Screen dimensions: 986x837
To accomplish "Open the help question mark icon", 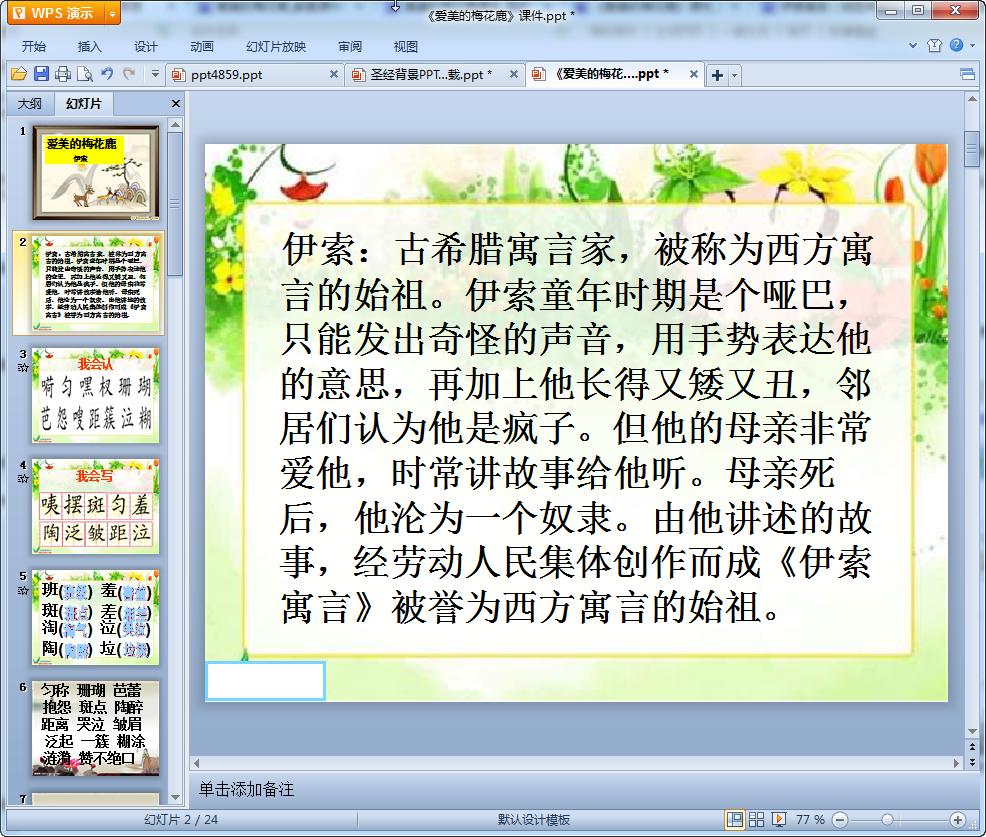I will coord(956,45).
